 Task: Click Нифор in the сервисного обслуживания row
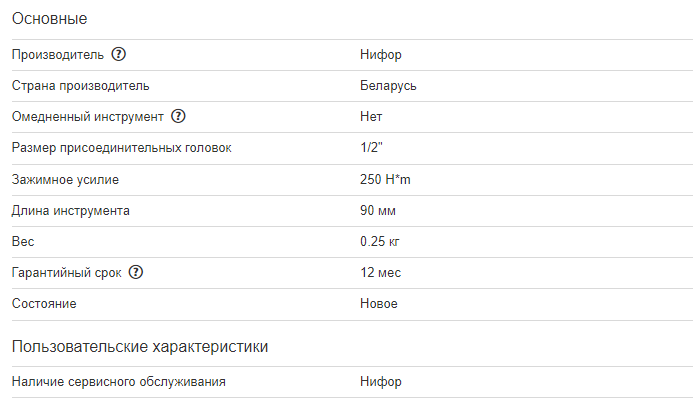click(381, 382)
